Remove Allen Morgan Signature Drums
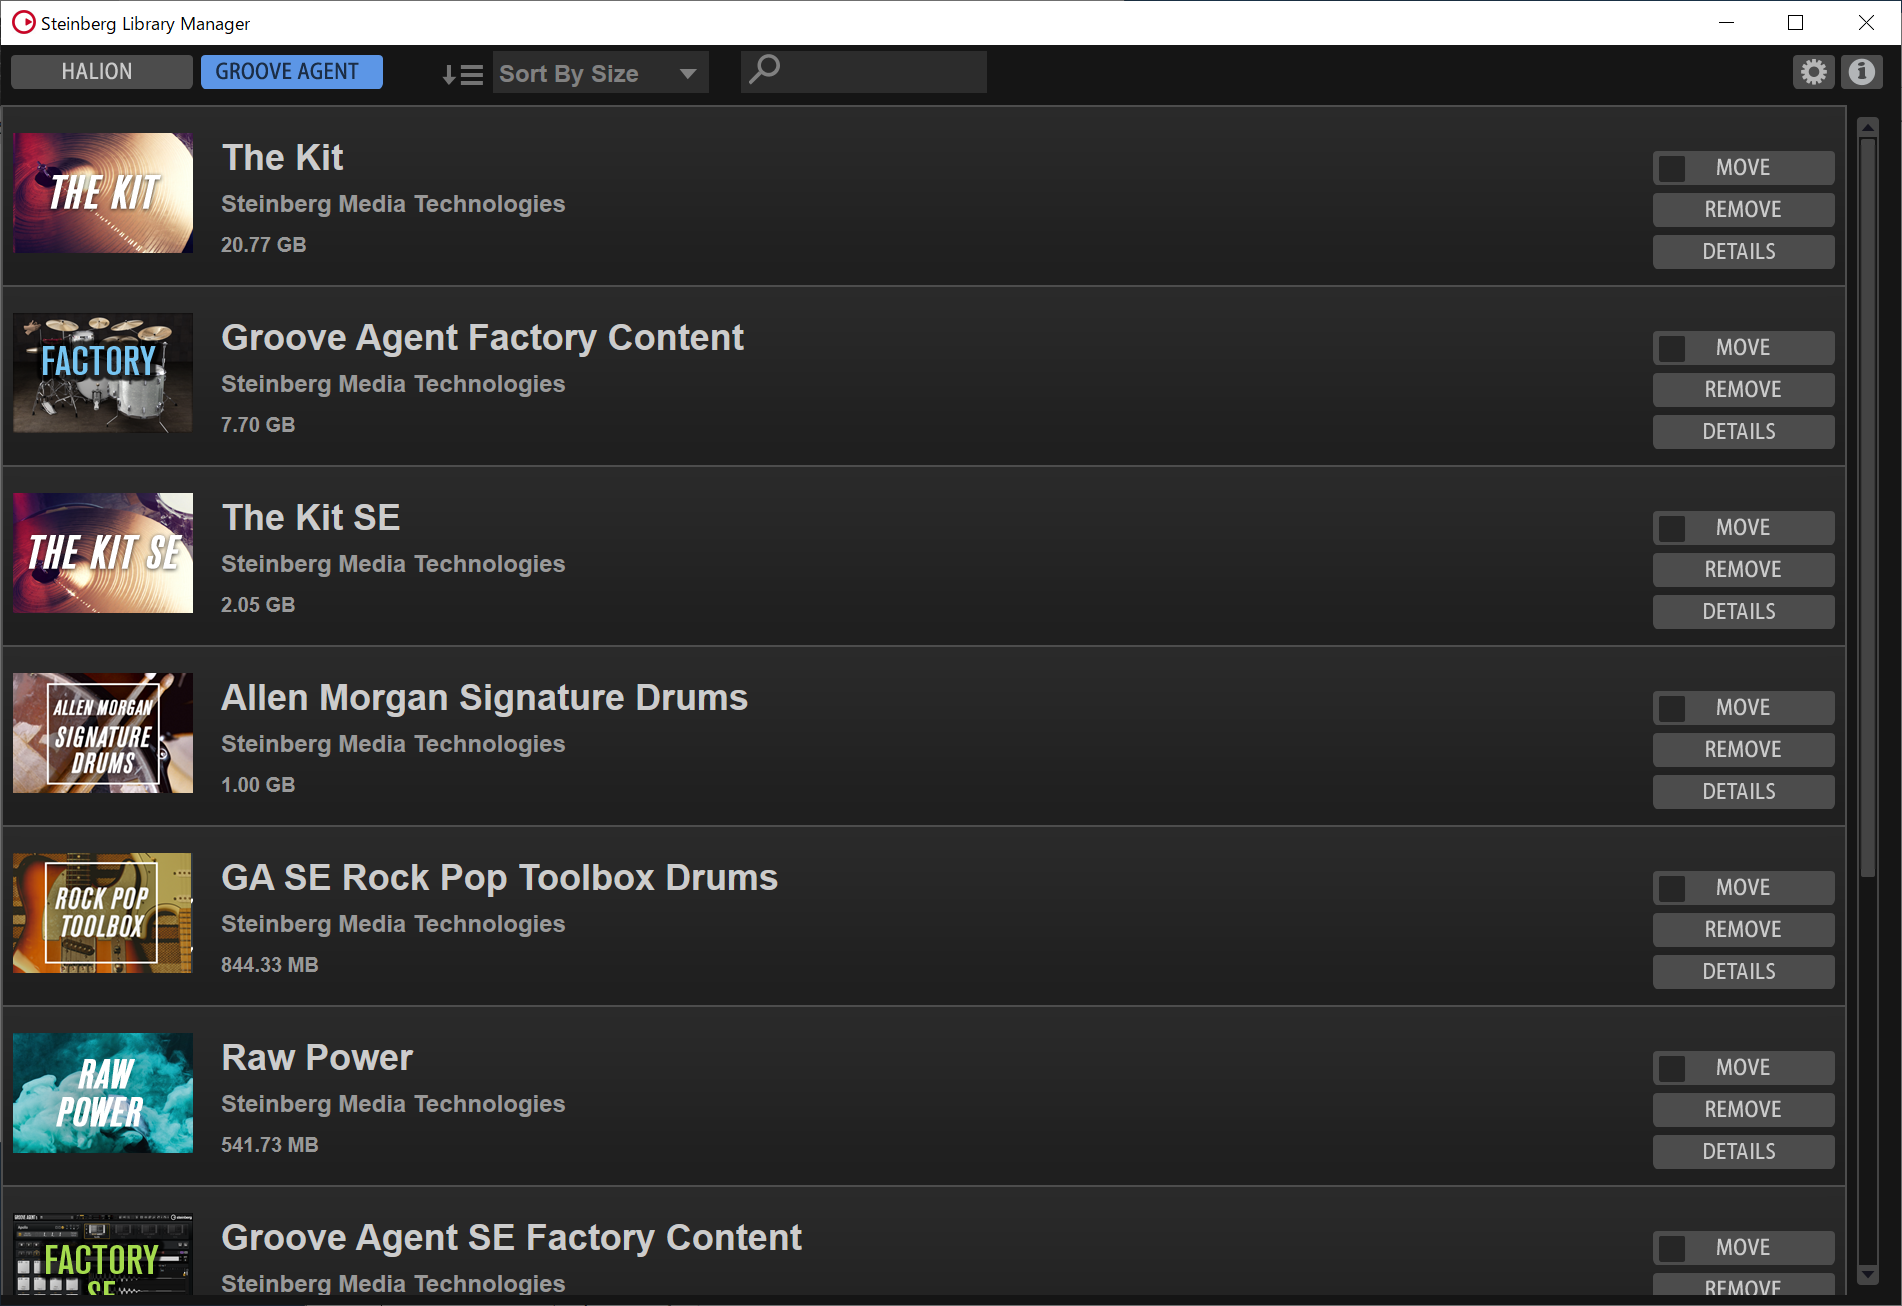The width and height of the screenshot is (1902, 1306). [1743, 750]
